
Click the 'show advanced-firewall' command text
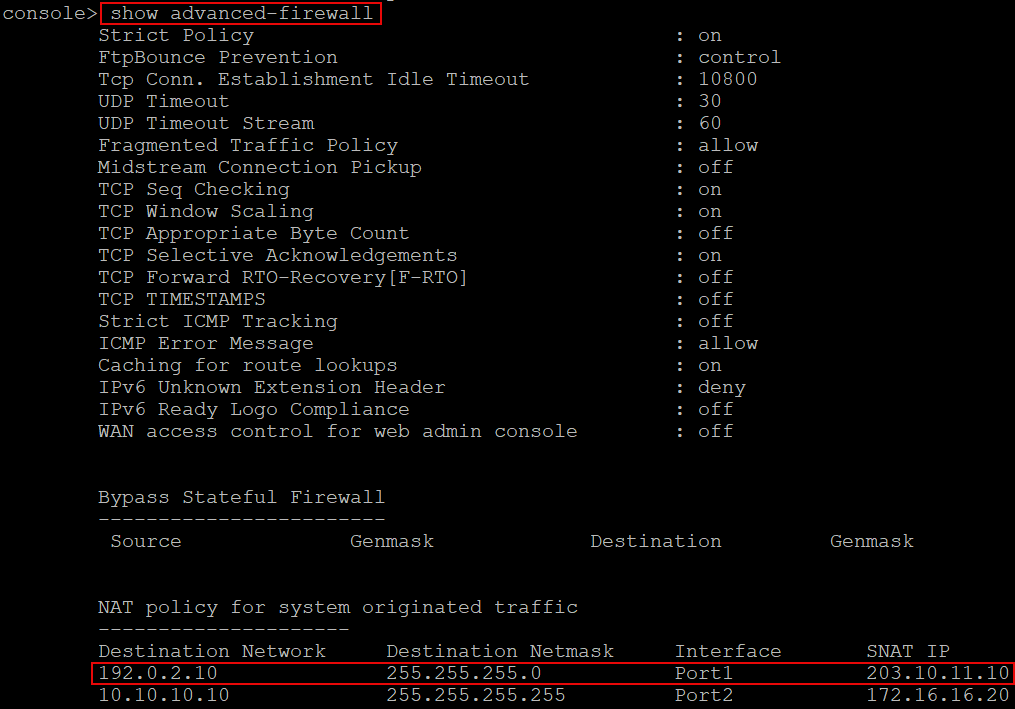241,14
